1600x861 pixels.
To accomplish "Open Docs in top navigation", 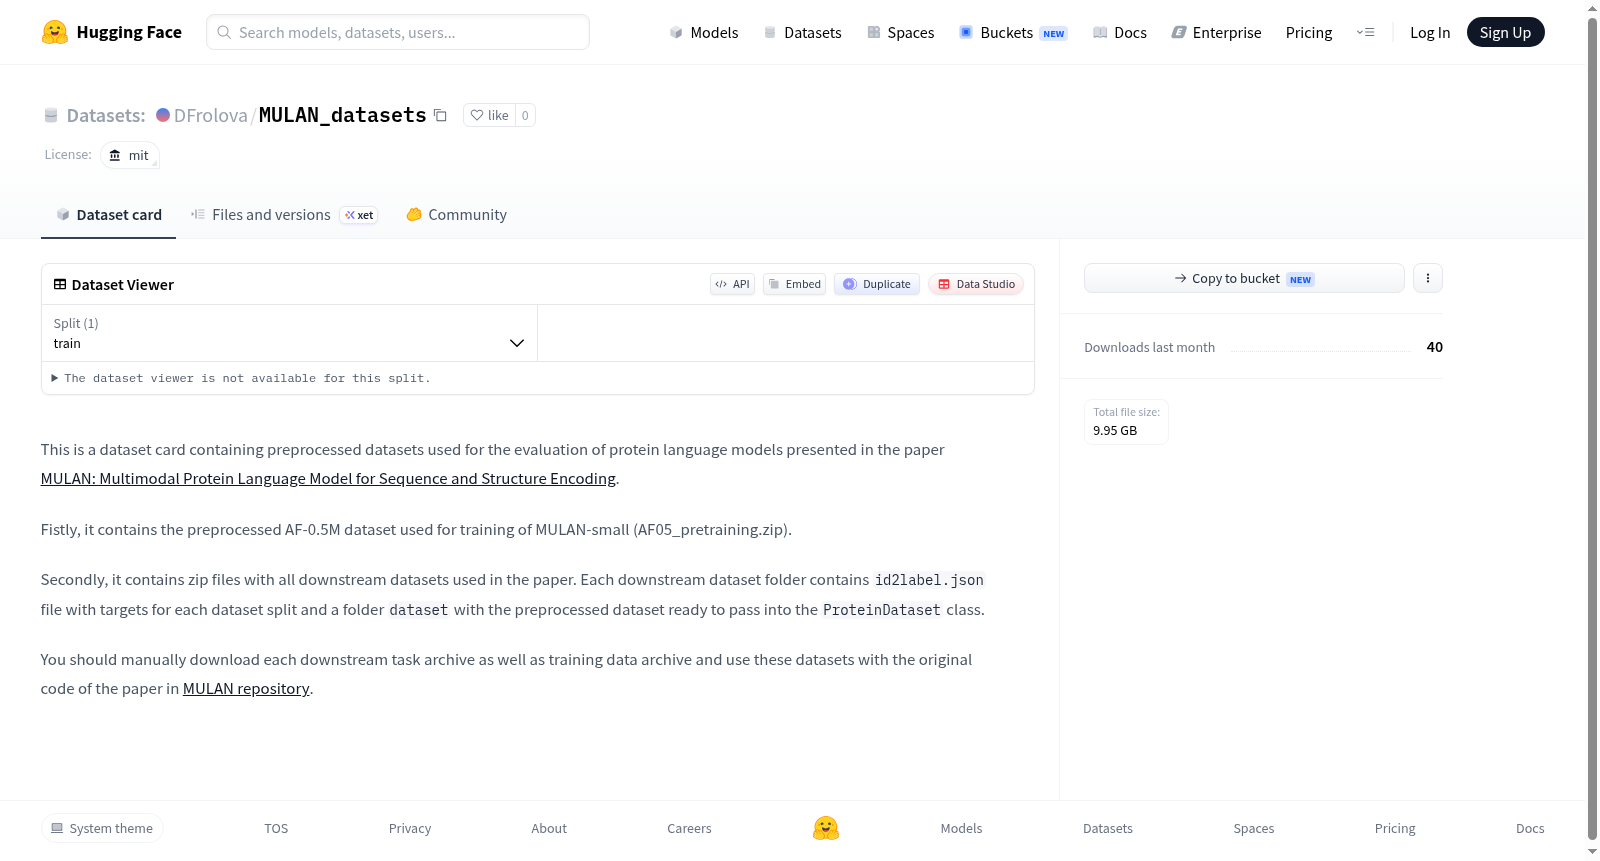I will click(x=1120, y=32).
